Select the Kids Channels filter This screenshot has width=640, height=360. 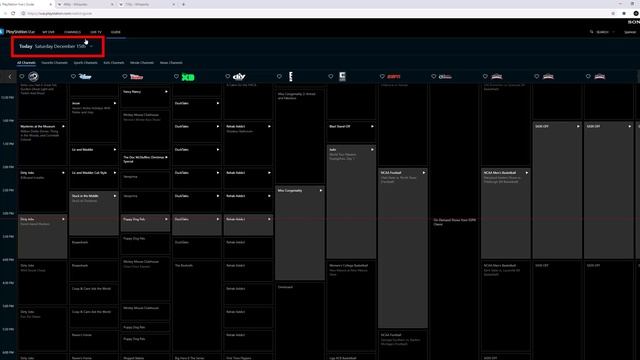pyautogui.click(x=113, y=63)
